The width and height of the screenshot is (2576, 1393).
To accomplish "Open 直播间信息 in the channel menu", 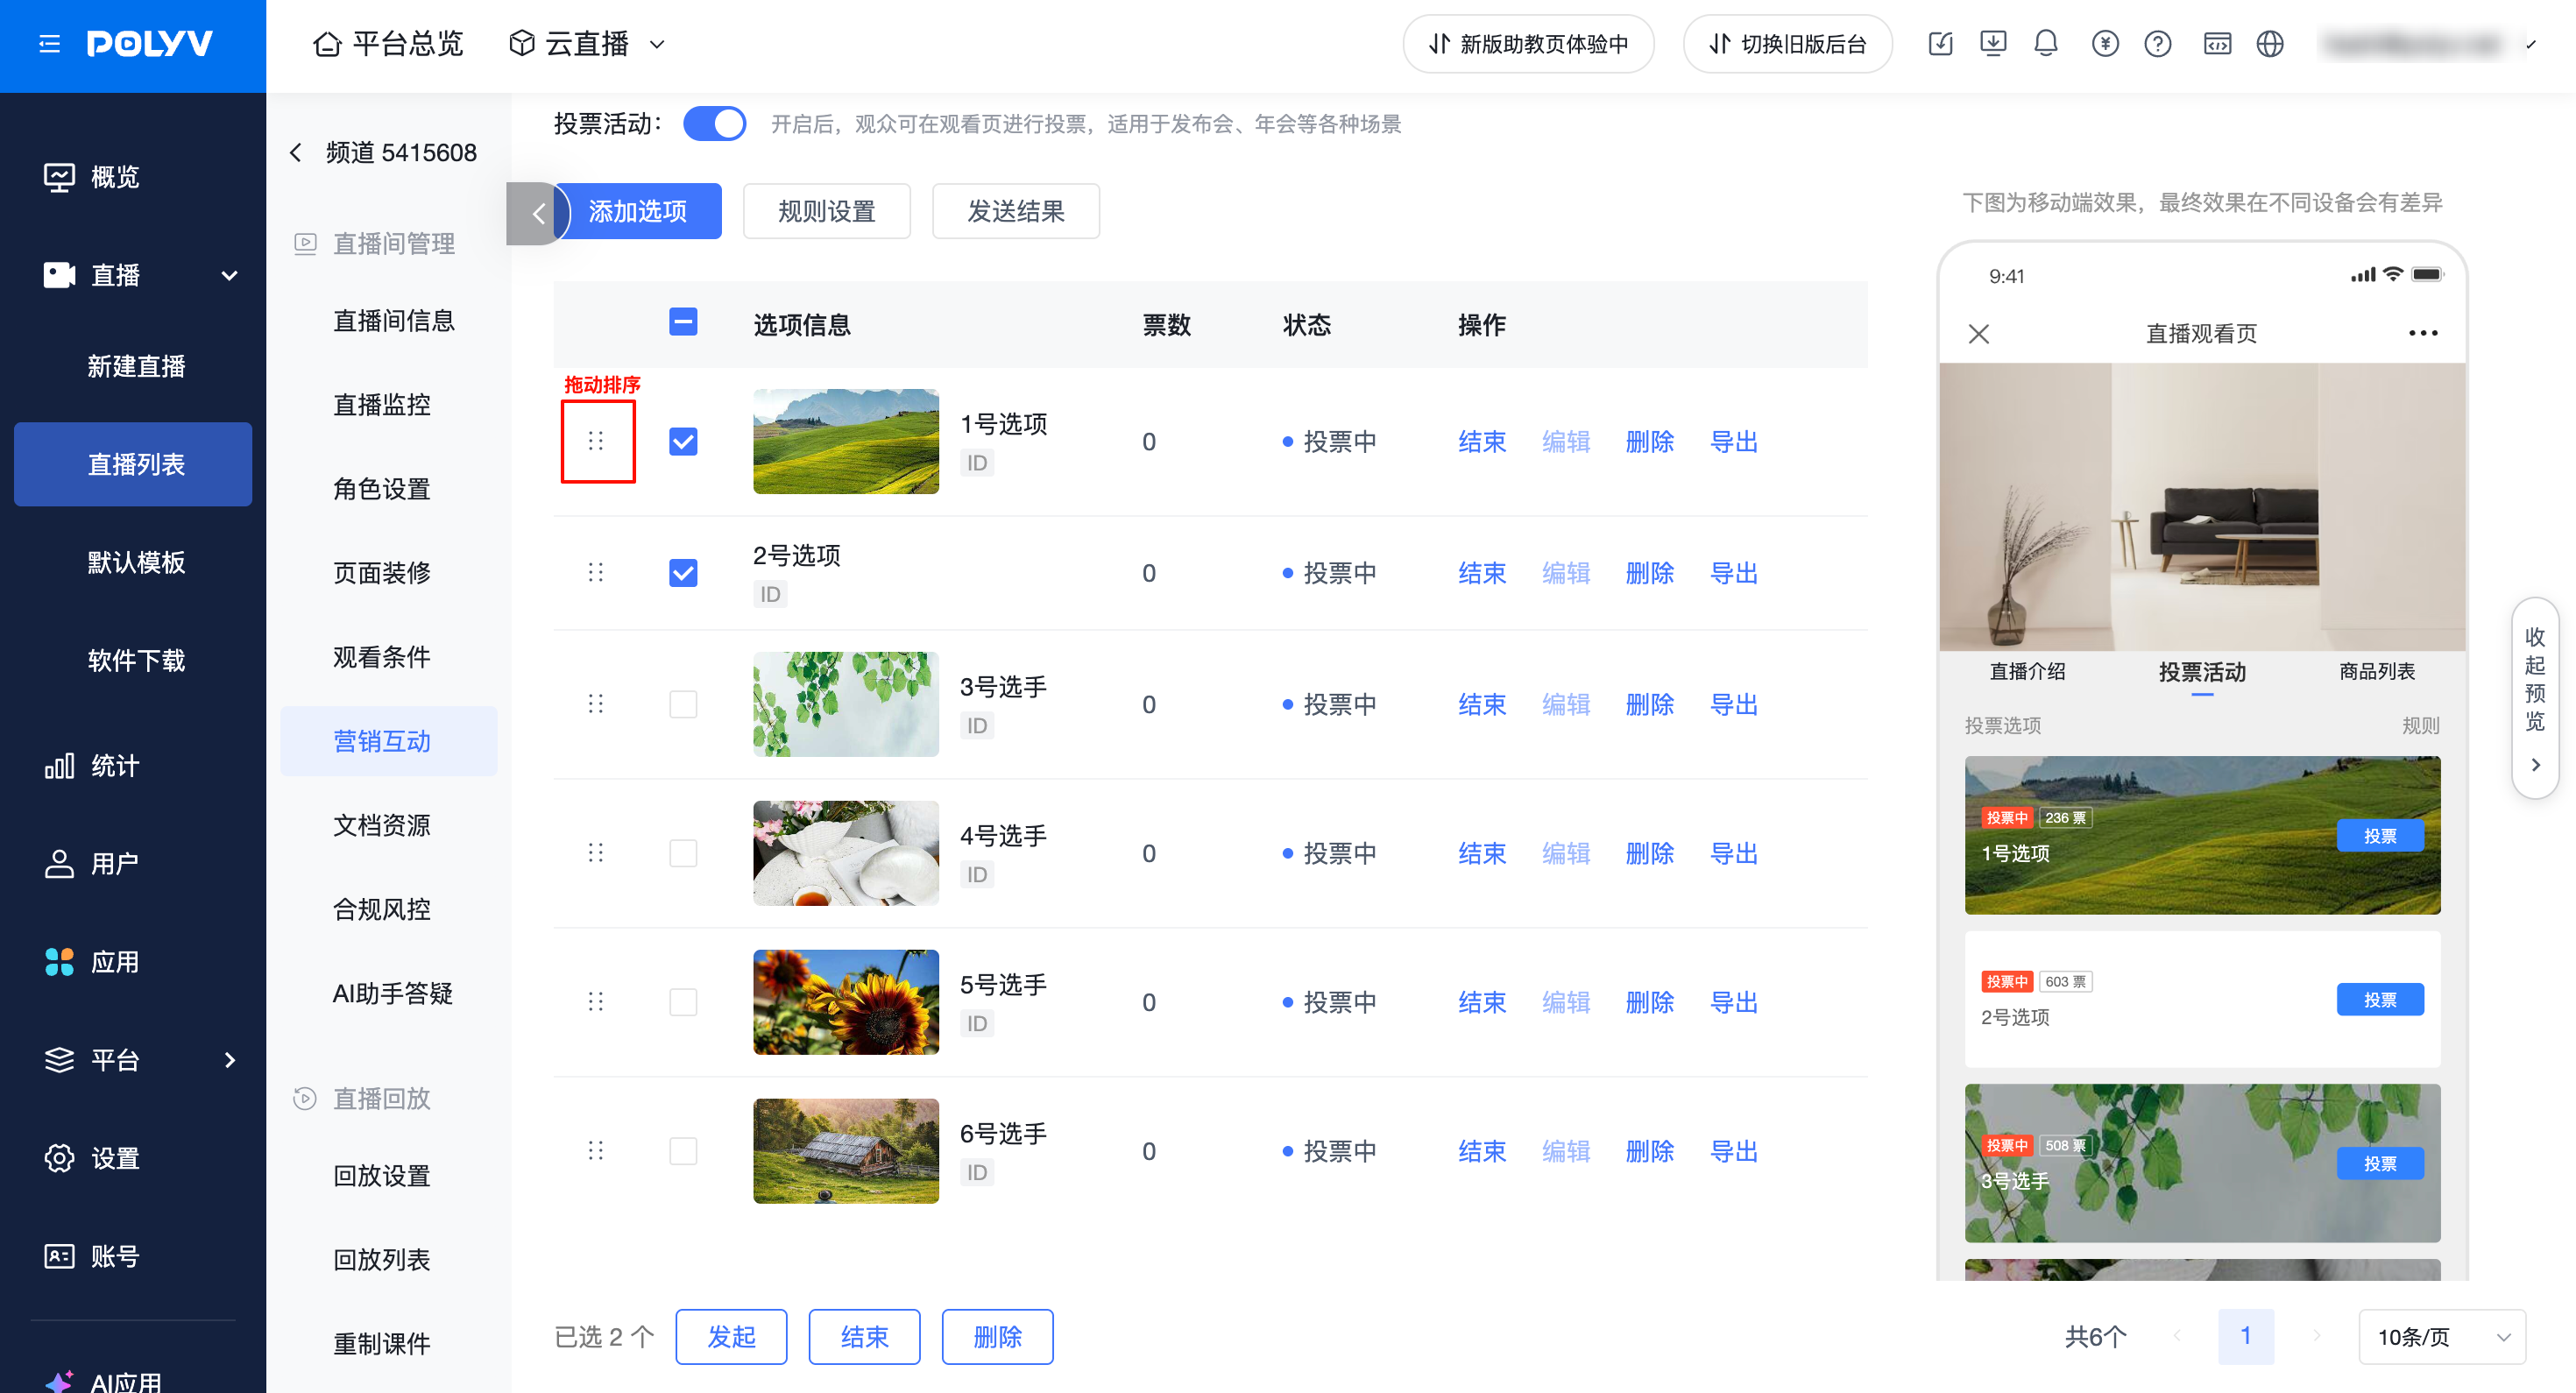I will point(394,320).
